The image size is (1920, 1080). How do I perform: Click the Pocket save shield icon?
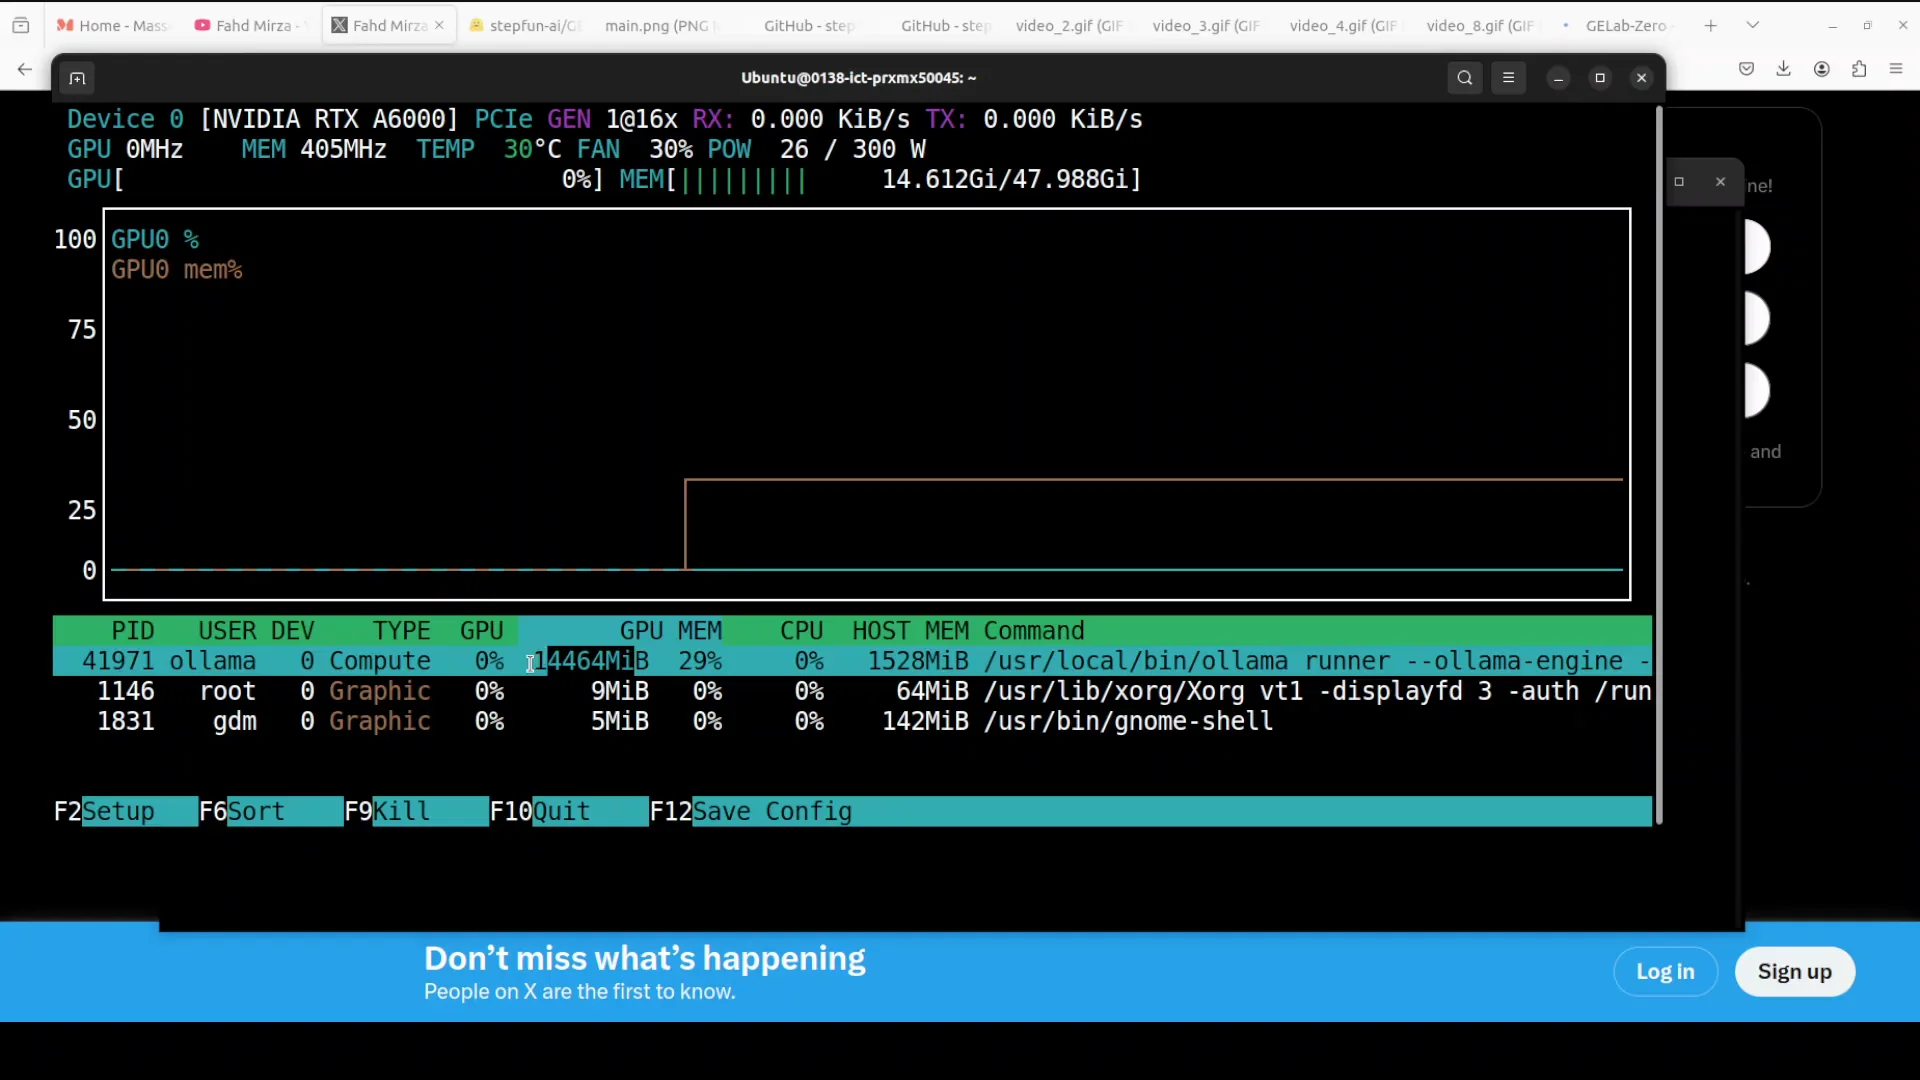point(1746,69)
